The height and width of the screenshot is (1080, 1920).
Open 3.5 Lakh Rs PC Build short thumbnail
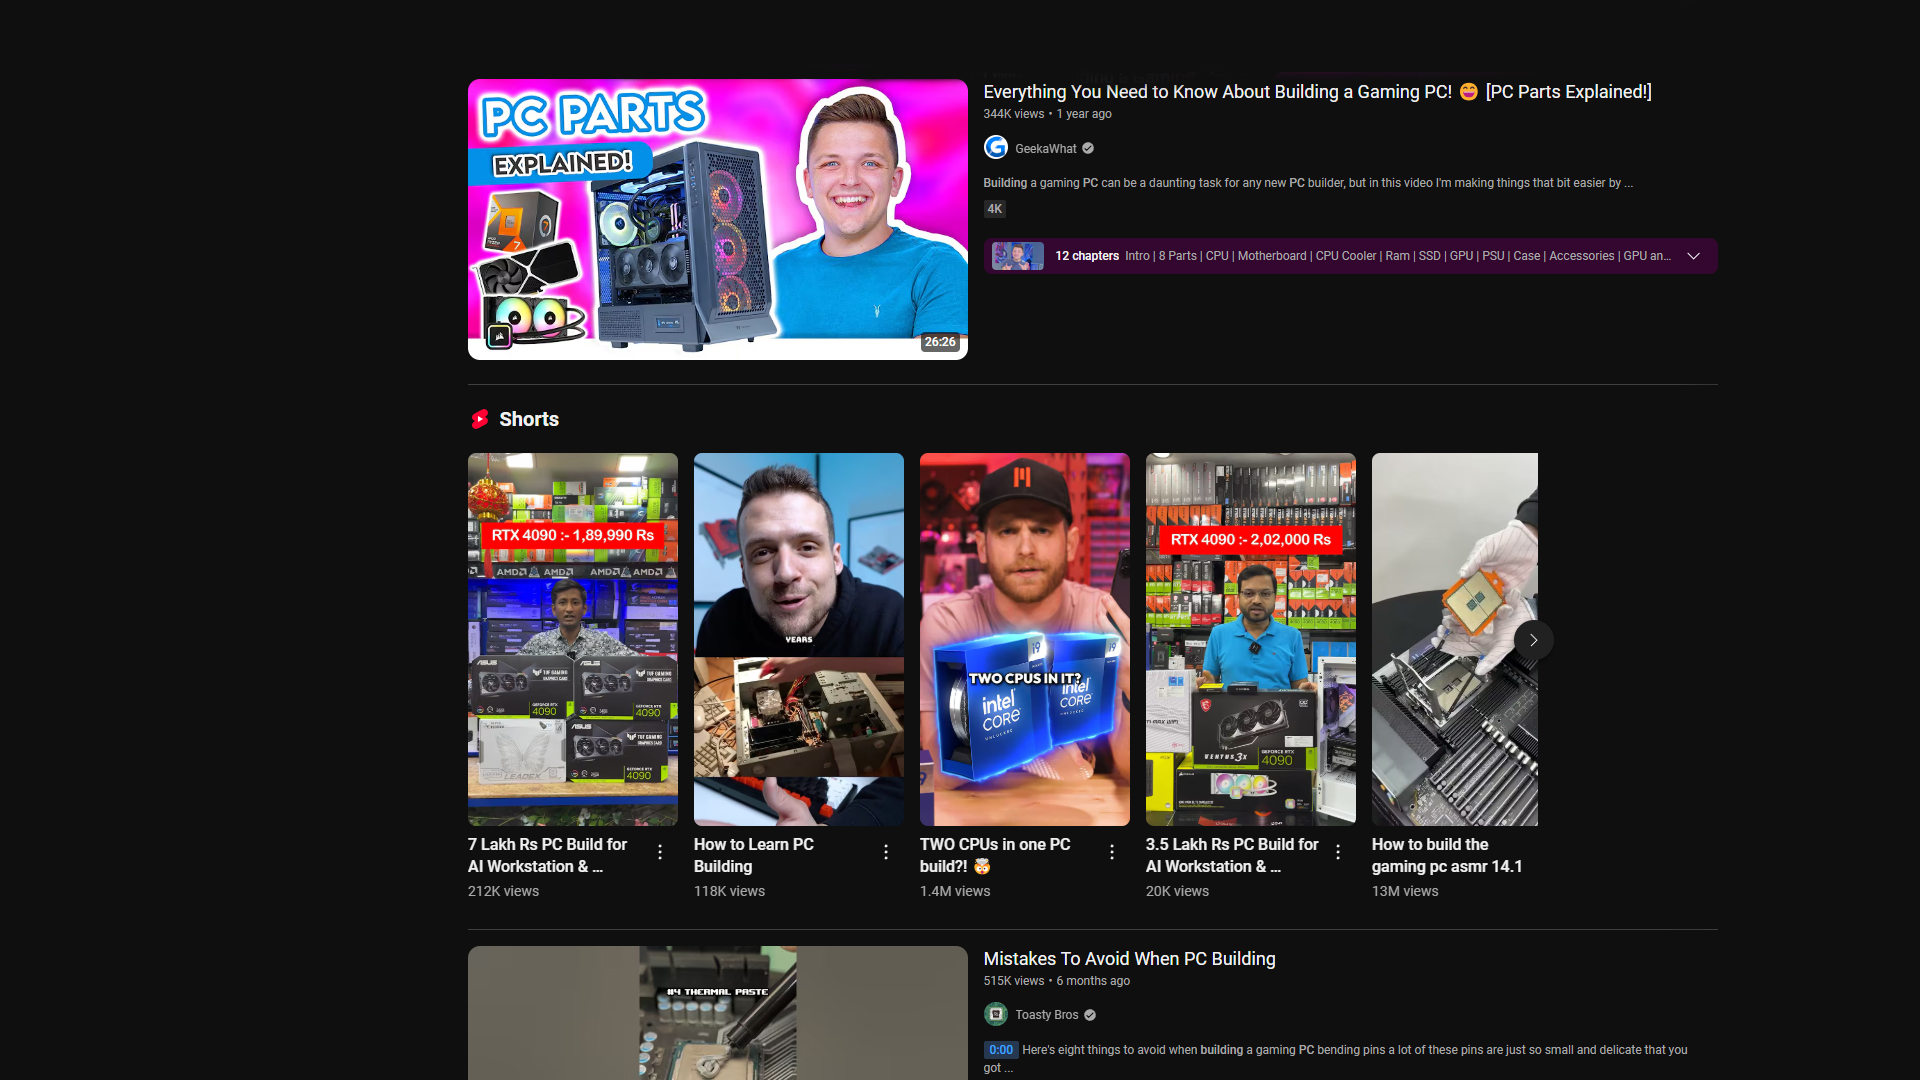click(x=1250, y=639)
